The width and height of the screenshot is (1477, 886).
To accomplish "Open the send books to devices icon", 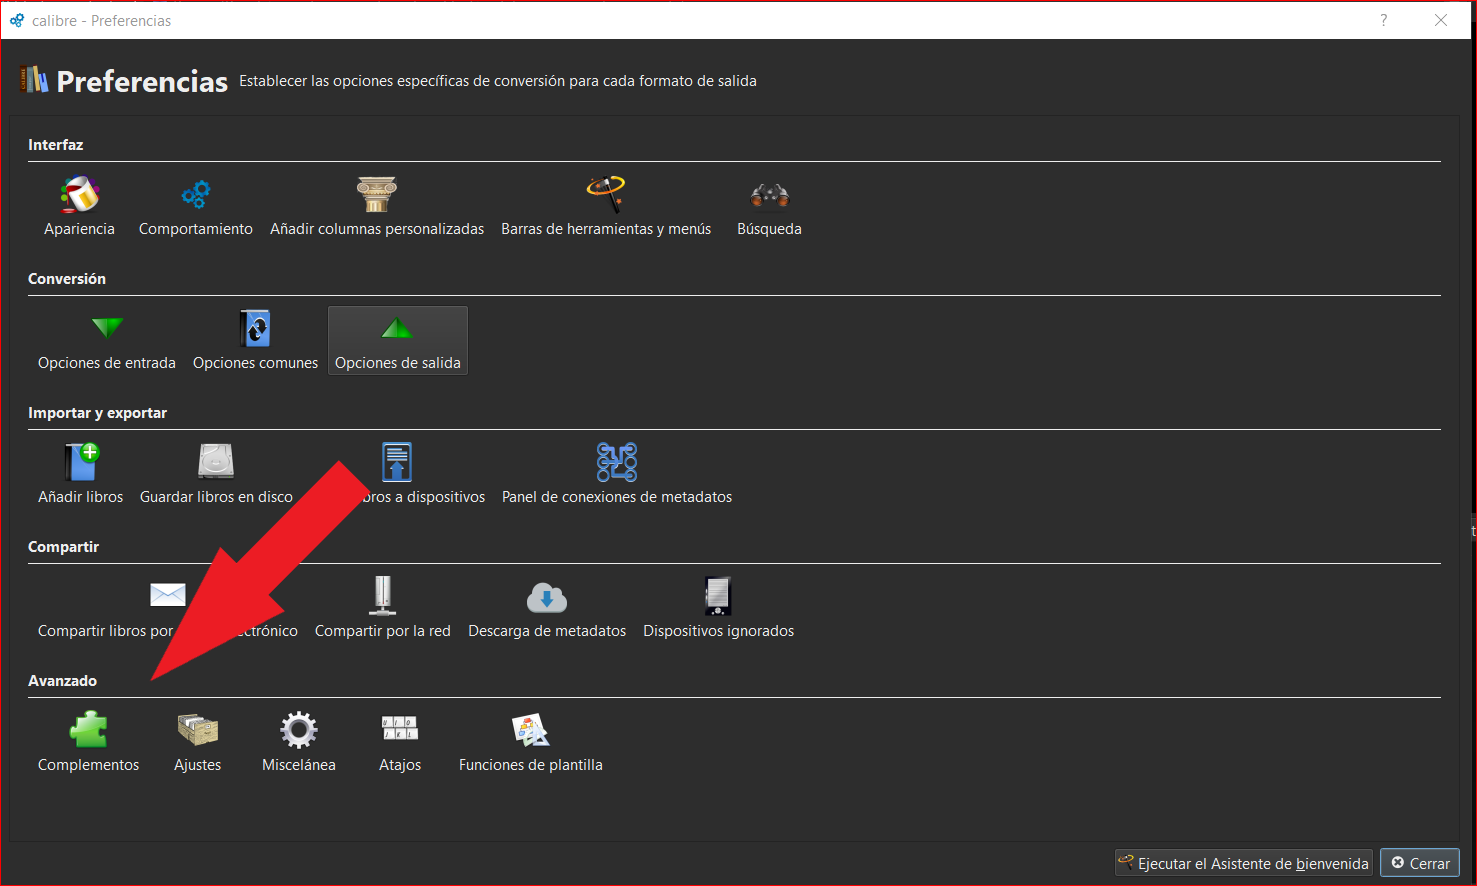I will point(397,462).
